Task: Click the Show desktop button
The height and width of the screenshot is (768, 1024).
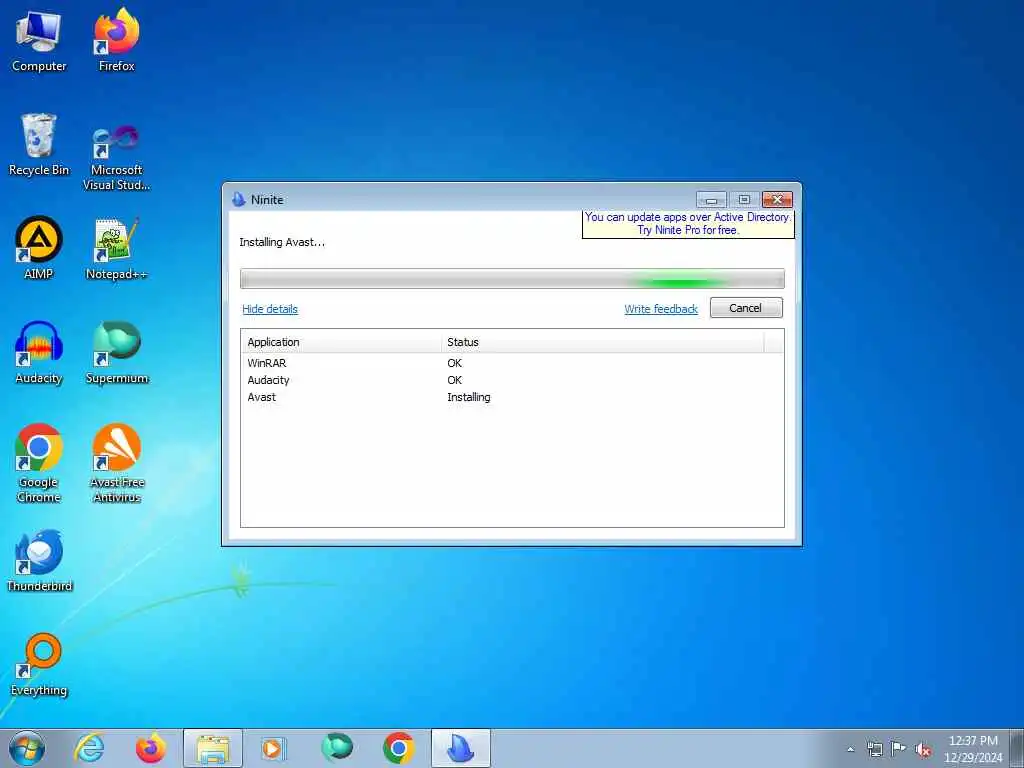Action: tap(1017, 748)
